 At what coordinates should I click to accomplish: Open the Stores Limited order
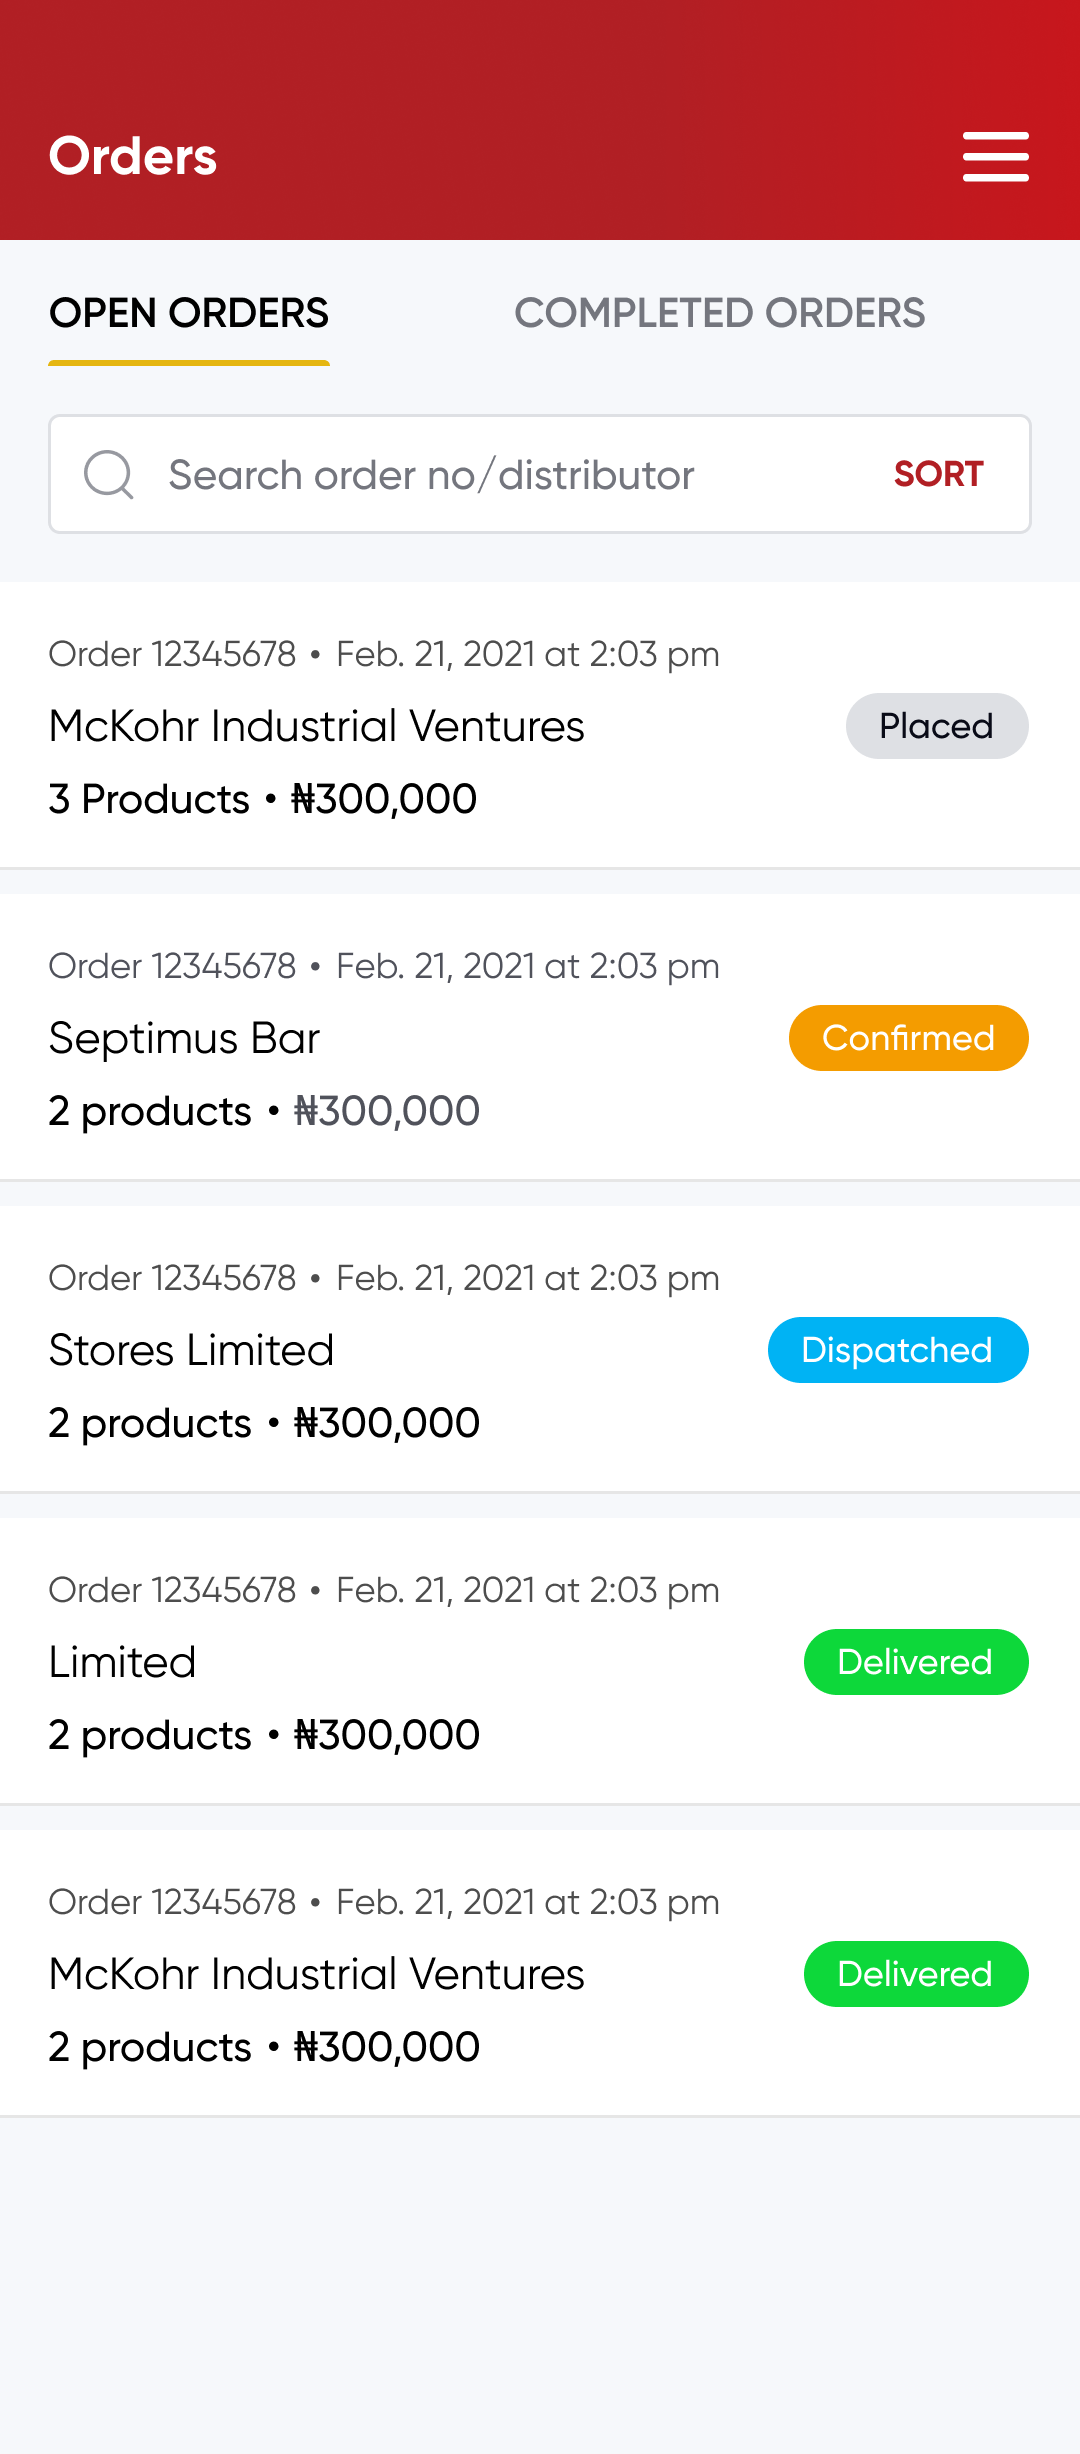click(x=191, y=1351)
